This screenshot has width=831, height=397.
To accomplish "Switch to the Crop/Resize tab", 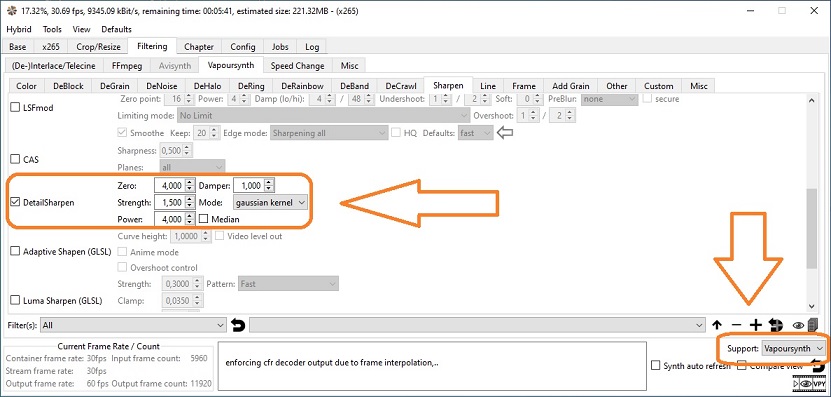I will (98, 47).
